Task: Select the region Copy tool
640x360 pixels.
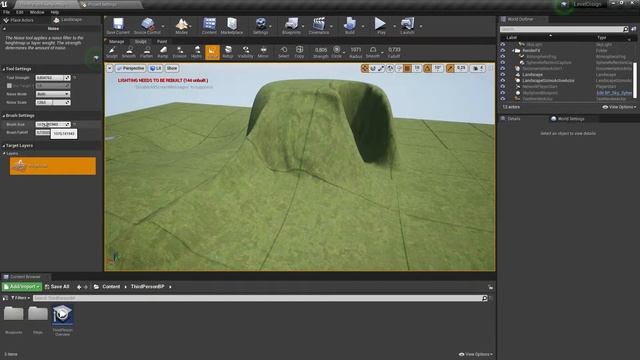Action: click(x=299, y=52)
